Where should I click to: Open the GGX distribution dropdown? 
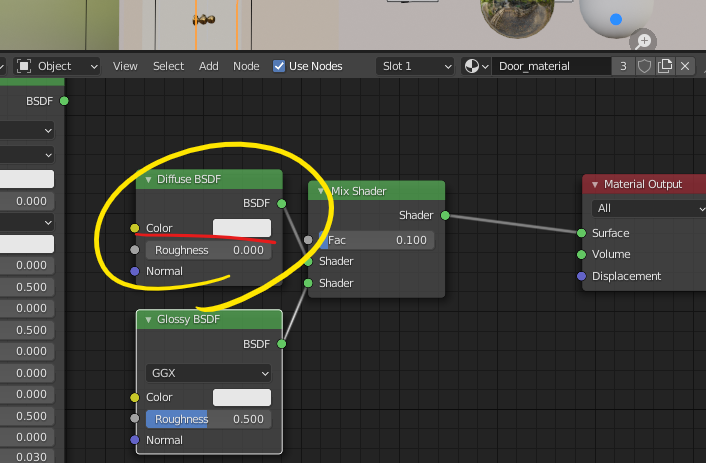click(x=208, y=373)
